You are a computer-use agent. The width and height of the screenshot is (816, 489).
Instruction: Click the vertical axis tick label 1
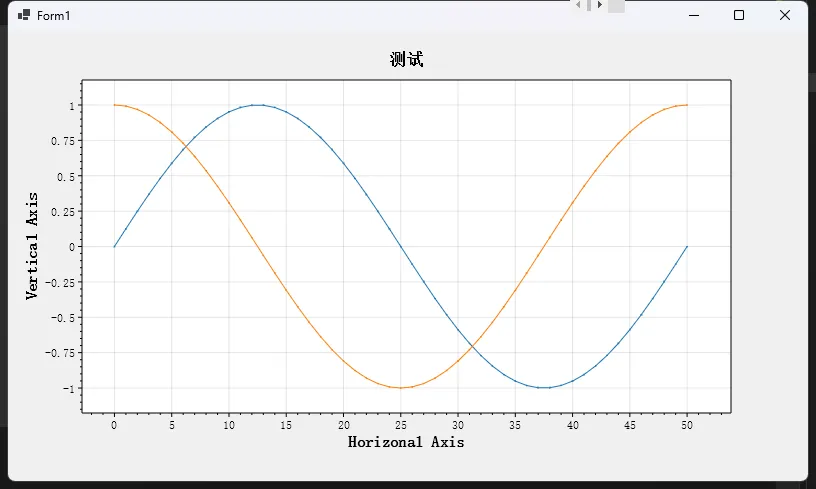72,106
